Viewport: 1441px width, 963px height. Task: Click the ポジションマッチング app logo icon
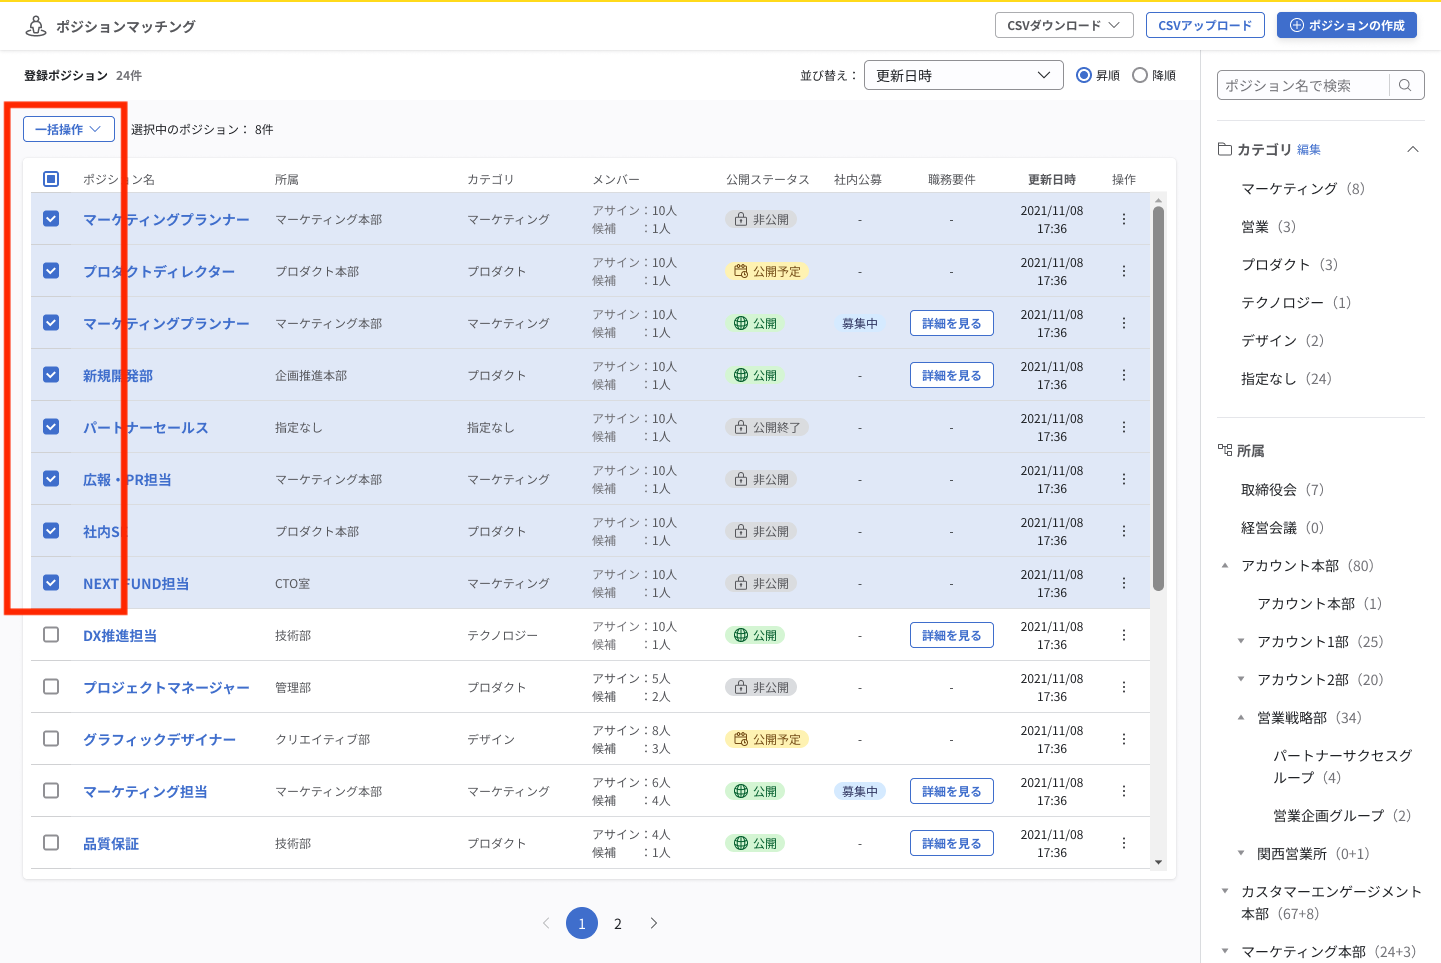(36, 25)
